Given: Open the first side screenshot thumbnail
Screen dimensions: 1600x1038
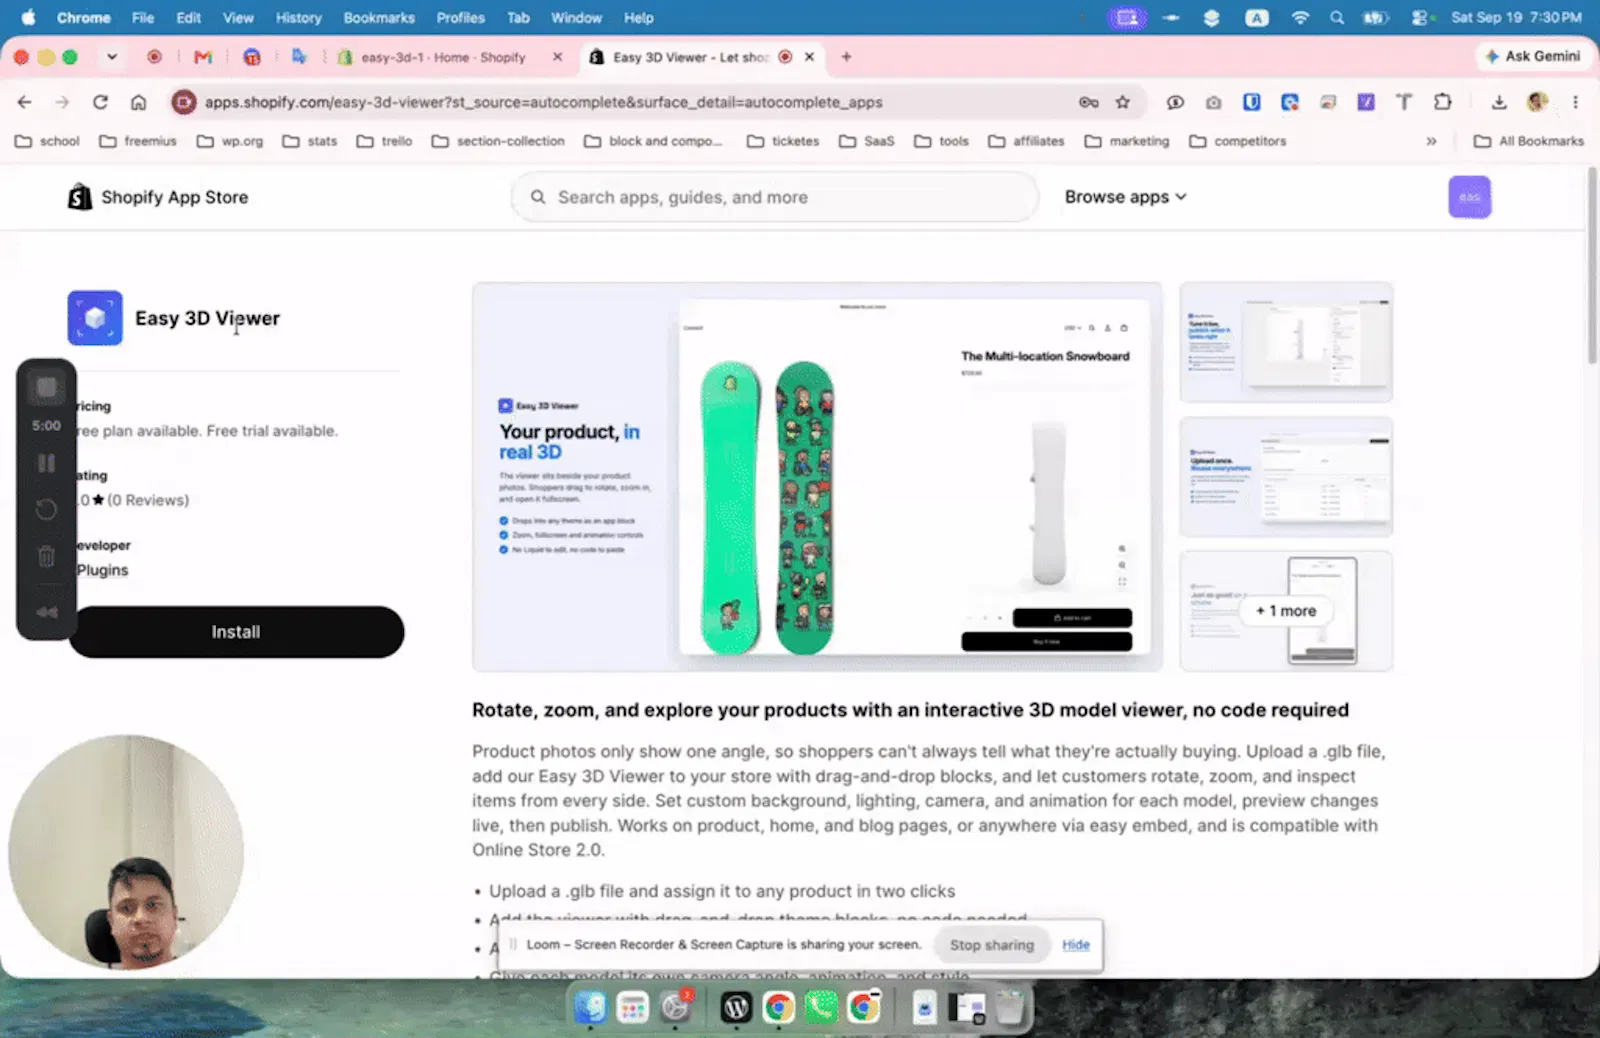Looking at the screenshot, I should click(1286, 342).
